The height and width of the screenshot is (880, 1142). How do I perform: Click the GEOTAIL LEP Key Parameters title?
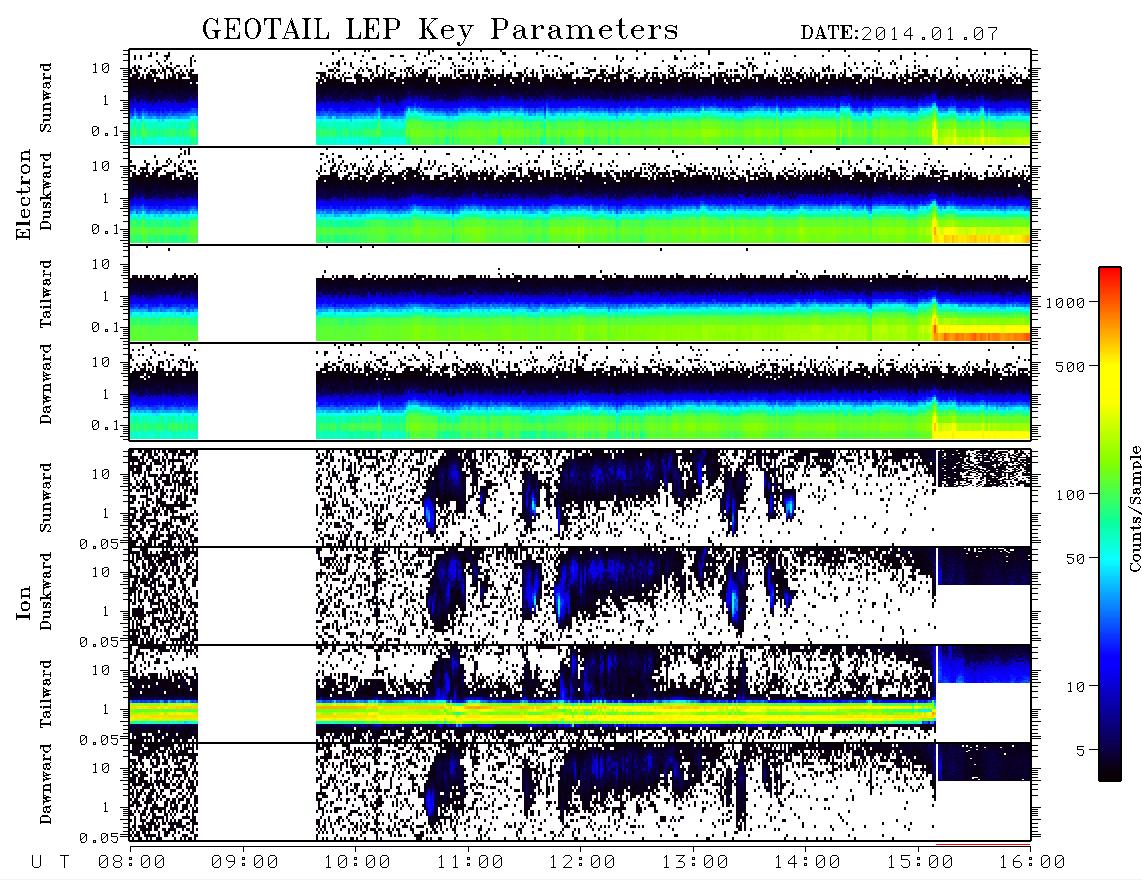click(x=440, y=31)
